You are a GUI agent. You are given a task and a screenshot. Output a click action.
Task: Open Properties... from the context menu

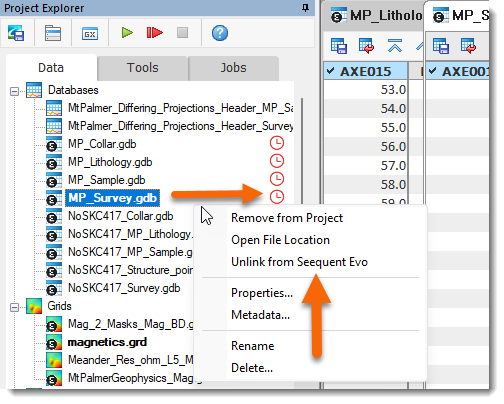tap(262, 293)
